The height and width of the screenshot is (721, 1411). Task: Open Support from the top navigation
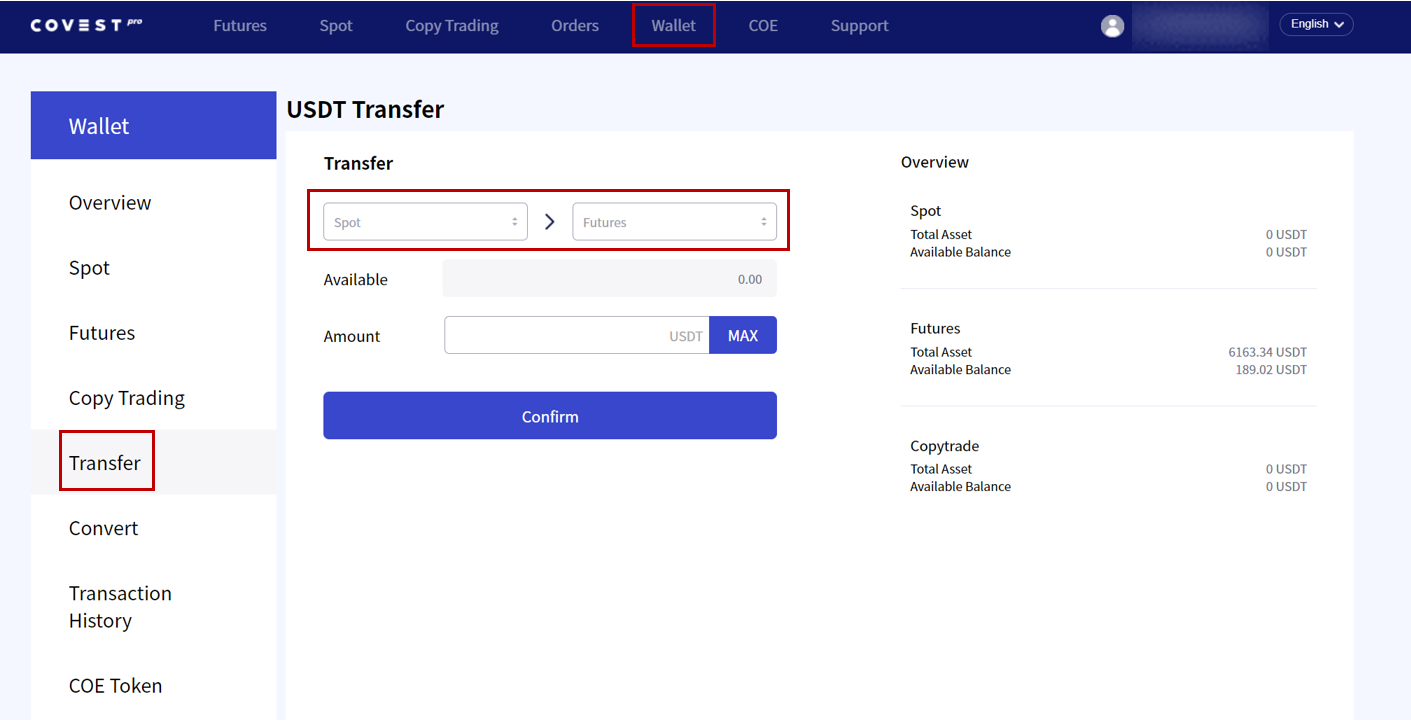pyautogui.click(x=859, y=26)
